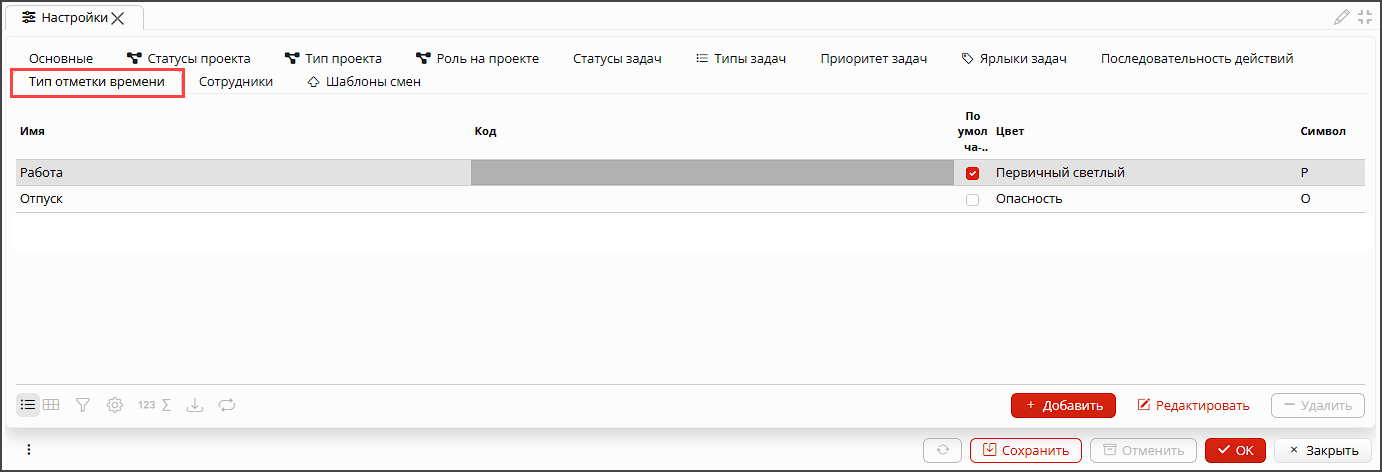The image size is (1382, 472).
Task: Open the Ярлыки задач tab
Action: [1014, 59]
